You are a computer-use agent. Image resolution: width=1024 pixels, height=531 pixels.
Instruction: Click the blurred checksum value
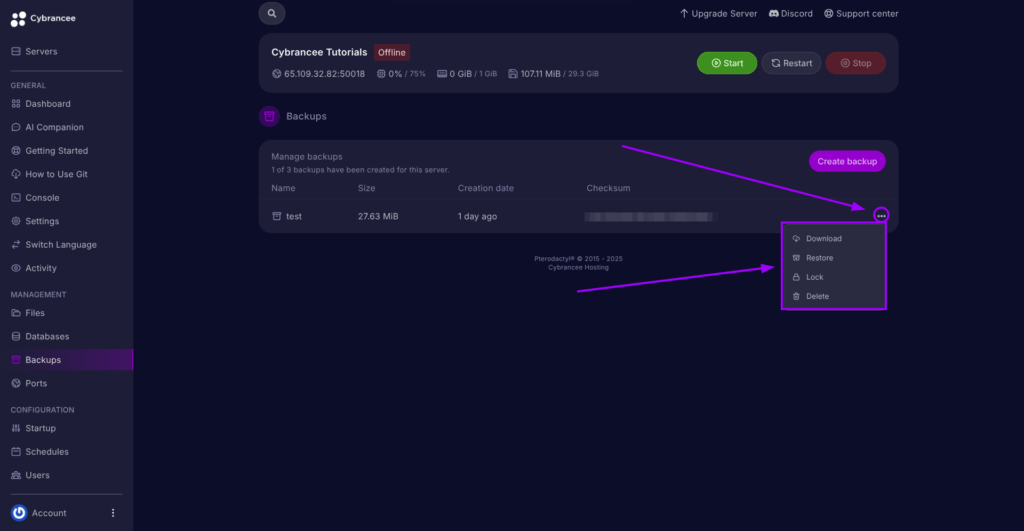pos(650,217)
